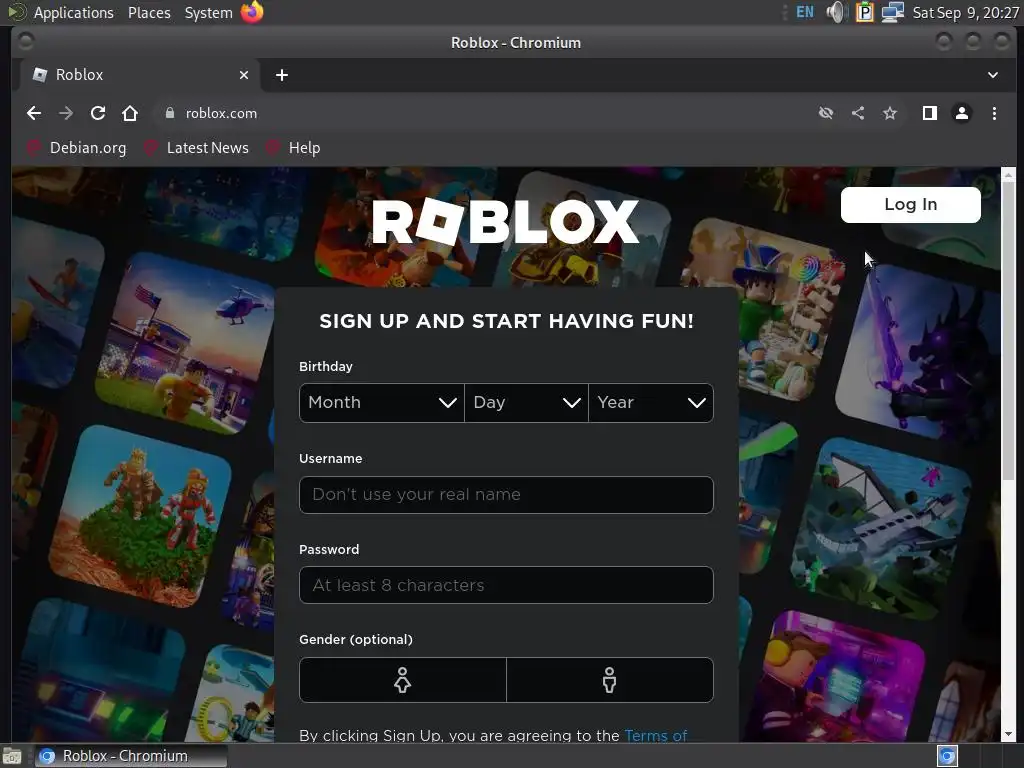
Task: View site info via padlock icon
Action: click(x=170, y=113)
